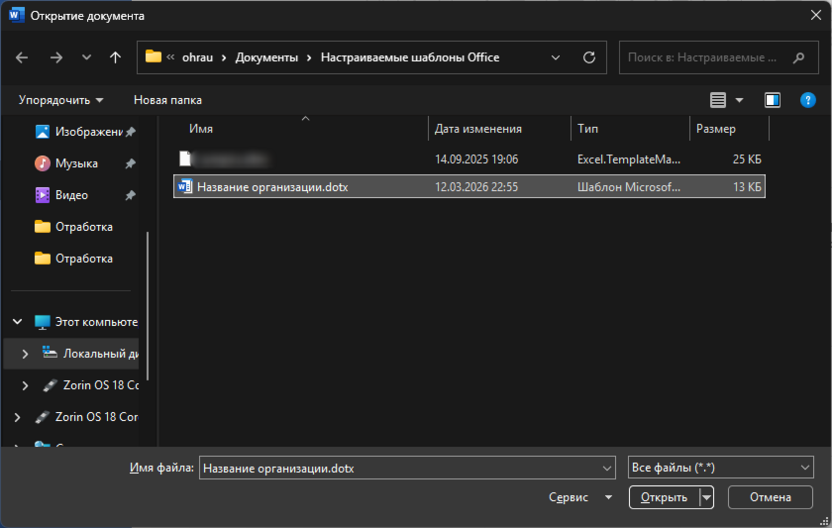Open the Упорядочить menu

coord(61,100)
